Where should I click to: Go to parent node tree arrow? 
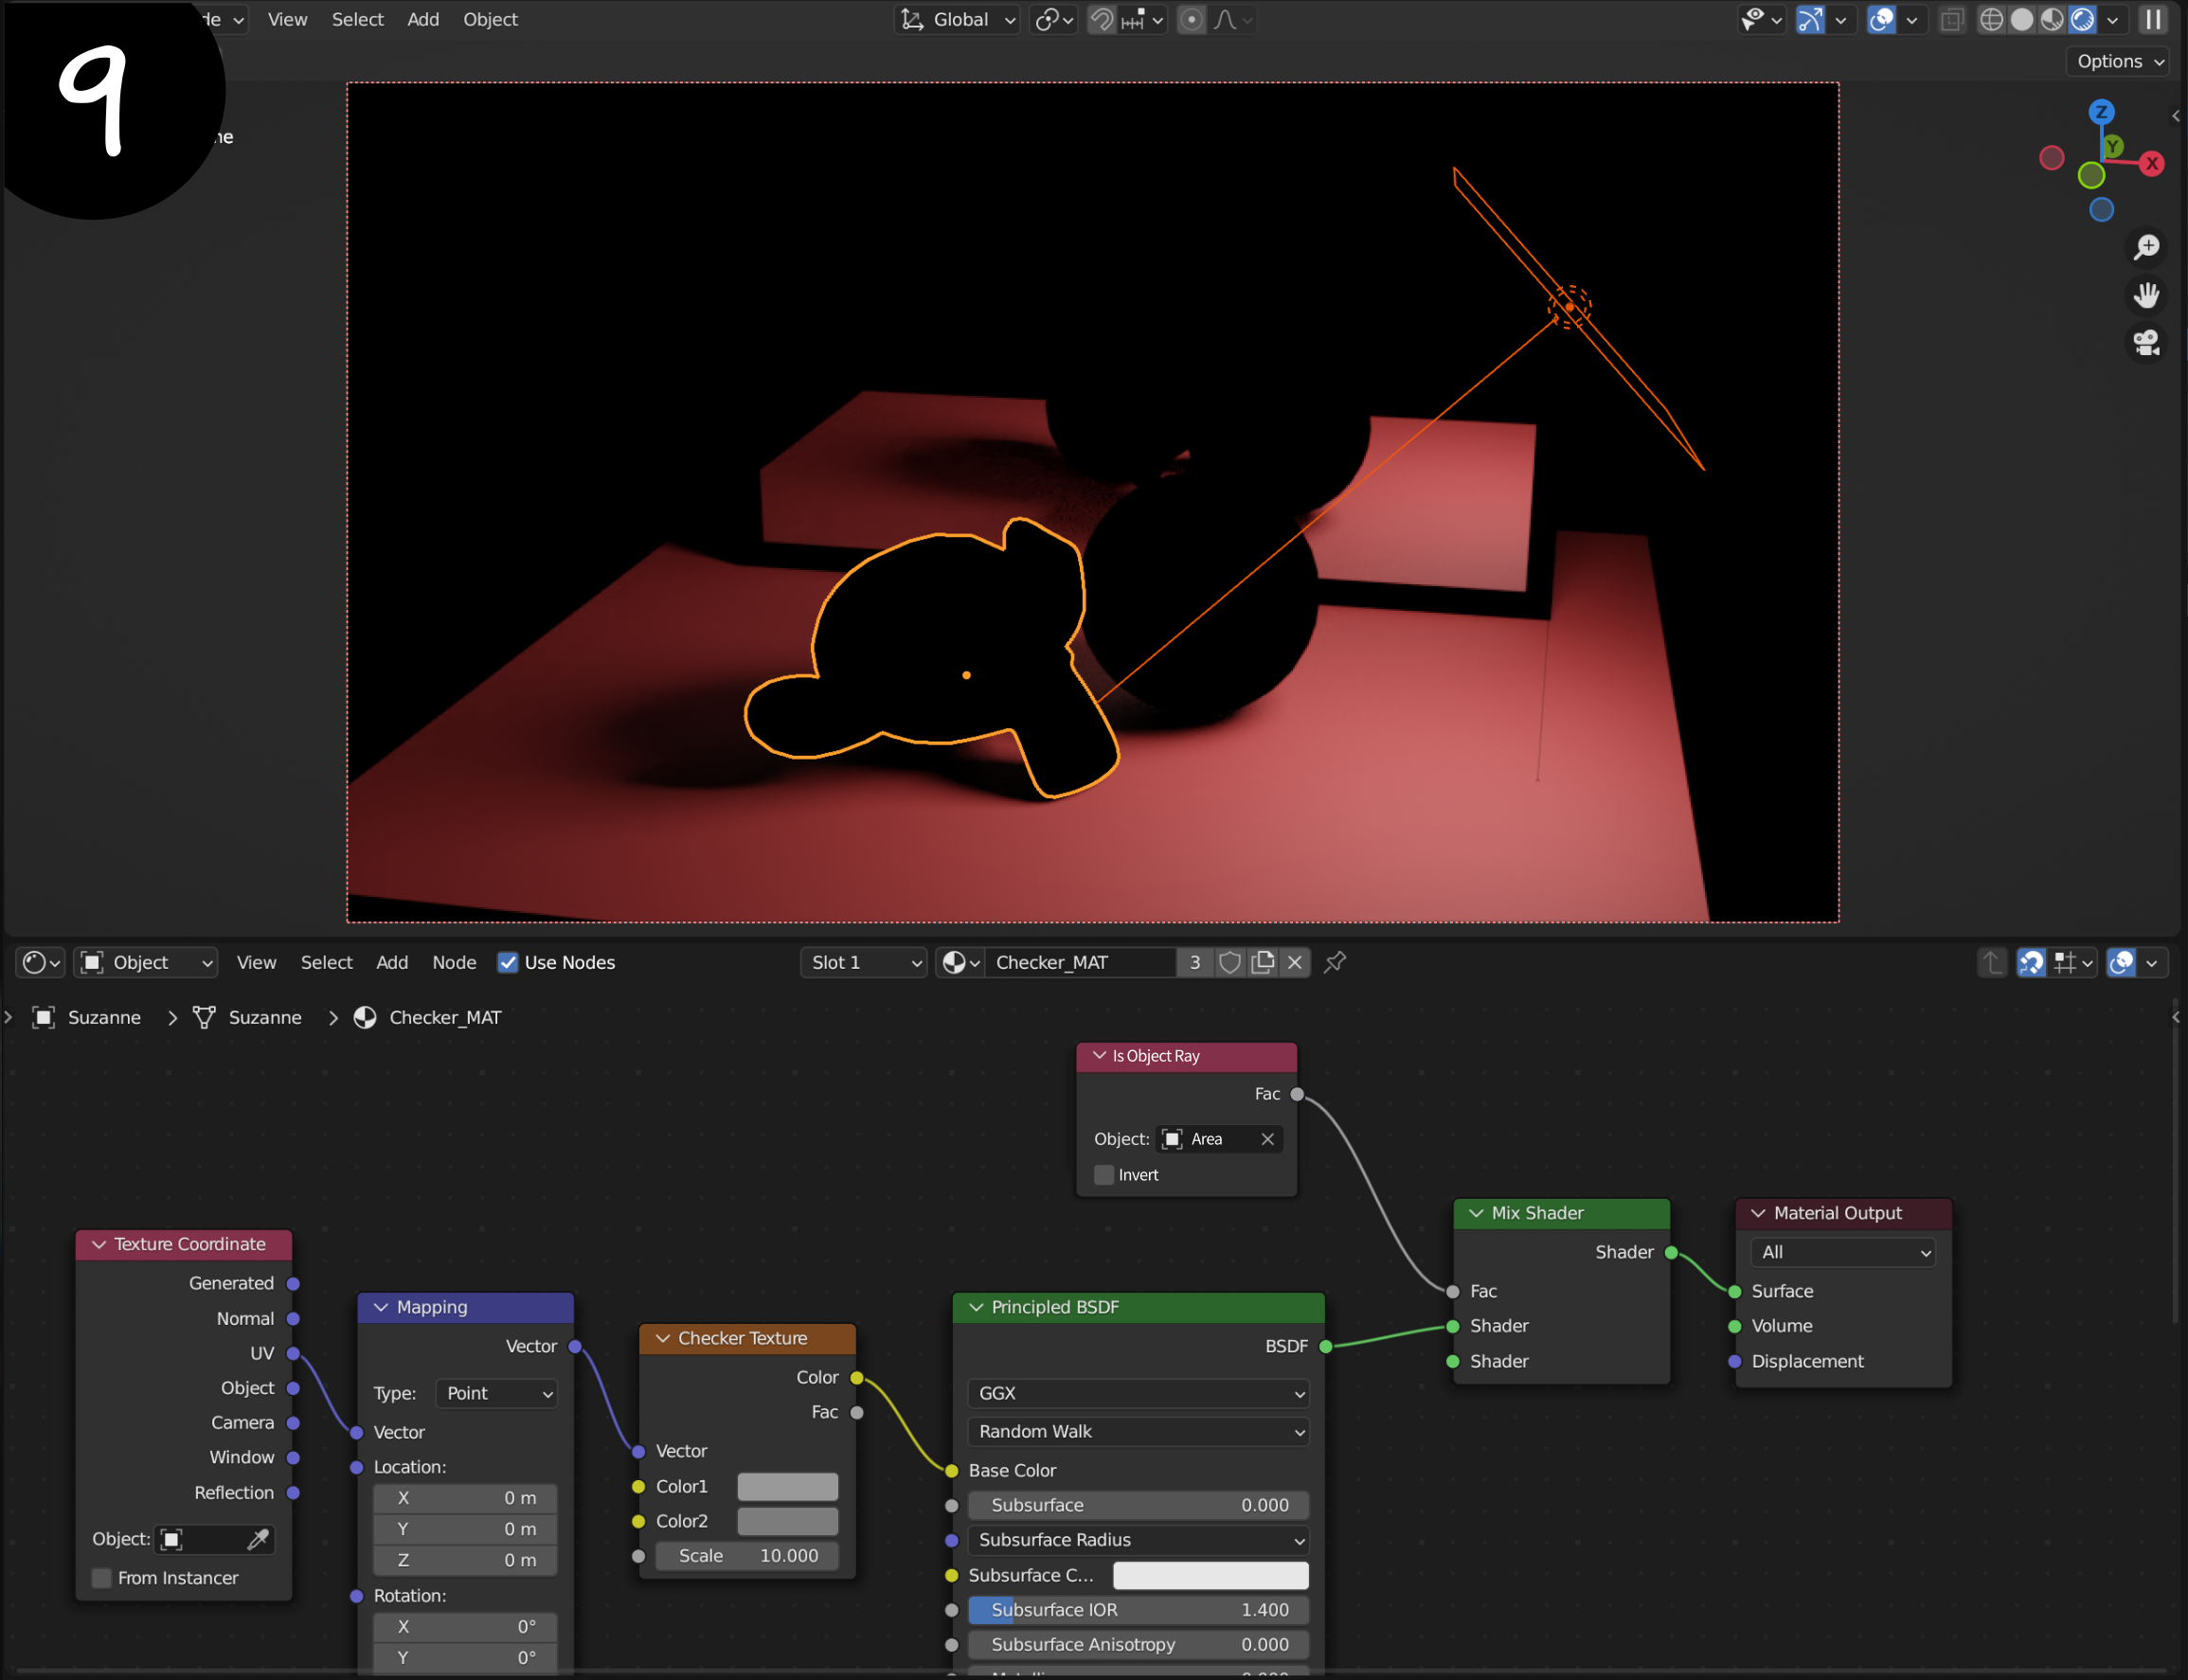pyautogui.click(x=1992, y=962)
